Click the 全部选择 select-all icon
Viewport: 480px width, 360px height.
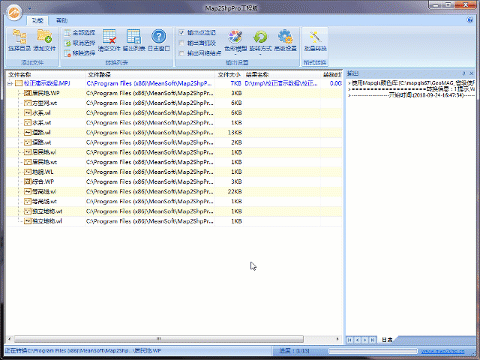pyautogui.click(x=68, y=32)
